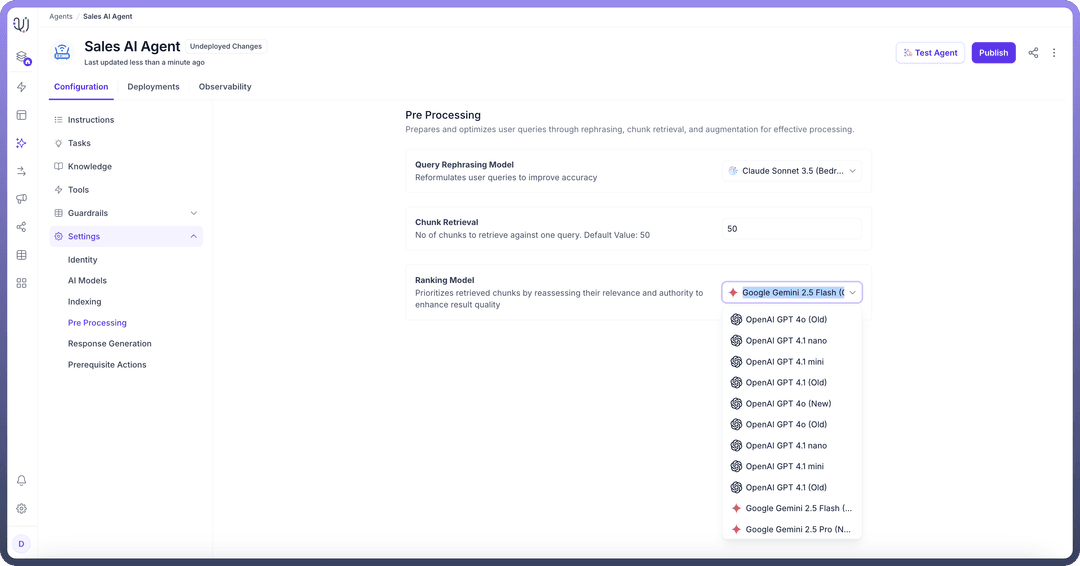Image resolution: width=1080 pixels, height=566 pixels.
Task: Switch to the Observability tab
Action: 225,87
